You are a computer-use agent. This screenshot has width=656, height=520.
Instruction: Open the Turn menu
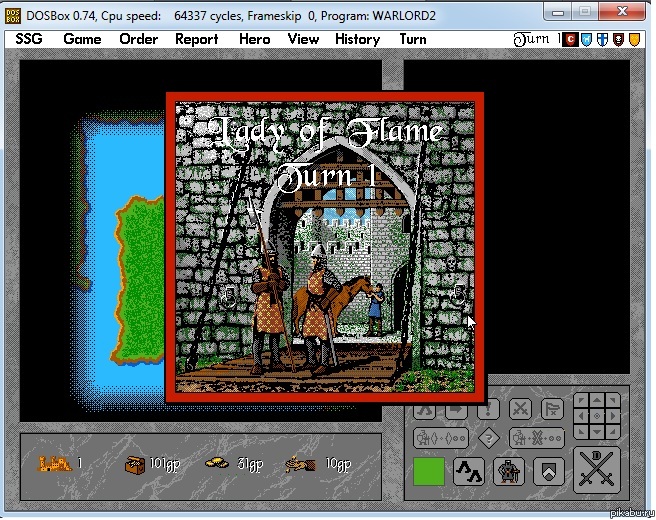point(413,39)
